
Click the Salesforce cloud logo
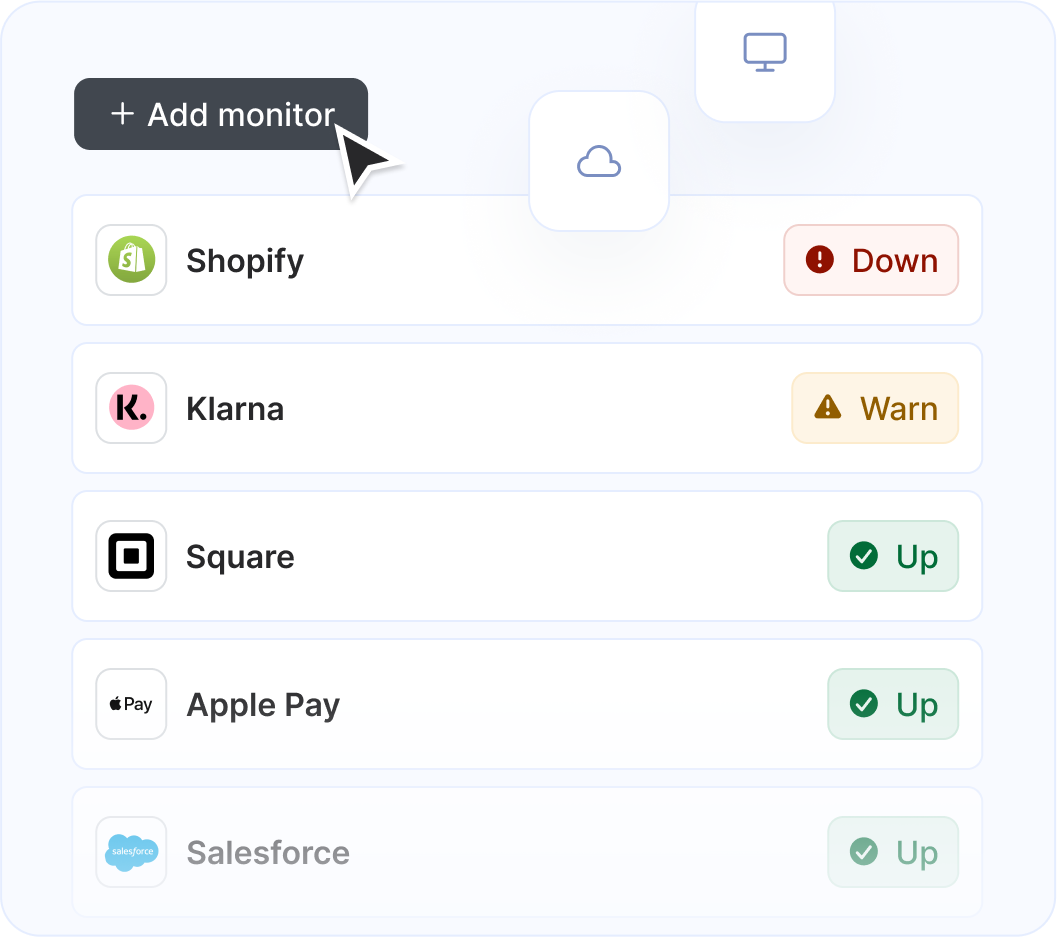point(131,852)
